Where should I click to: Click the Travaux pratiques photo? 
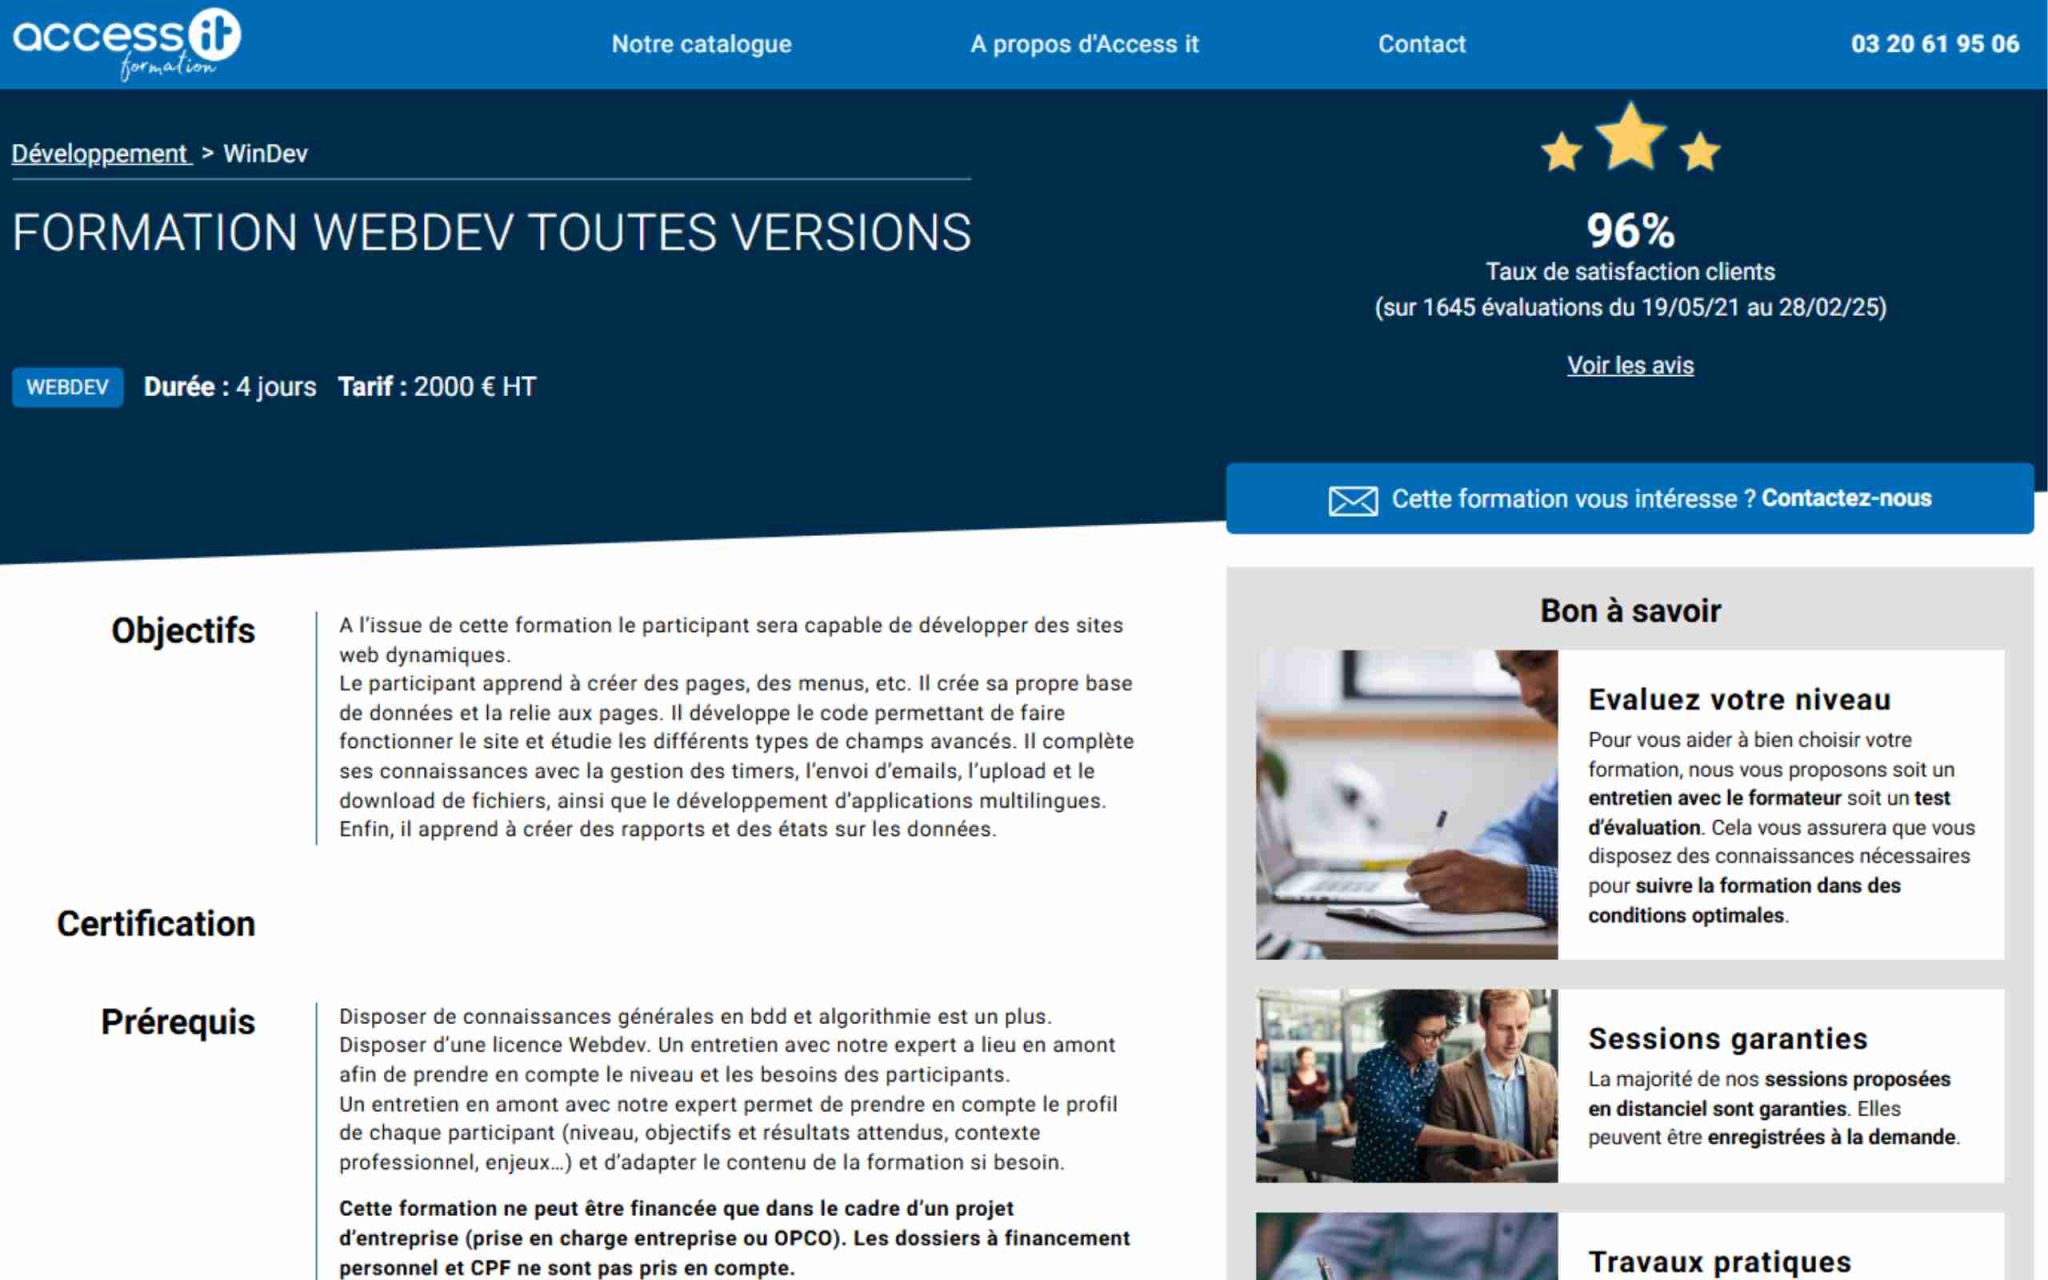click(x=1406, y=1246)
